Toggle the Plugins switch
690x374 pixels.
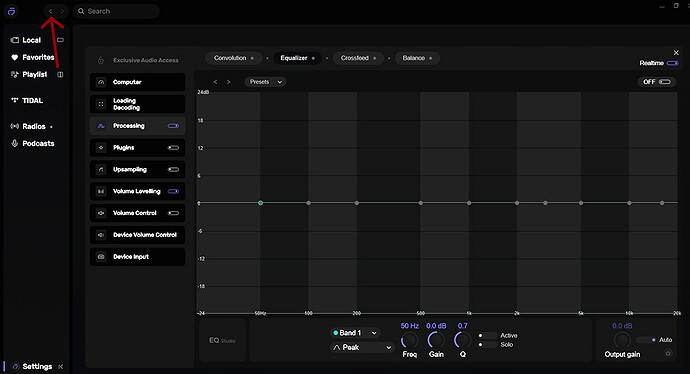tap(173, 147)
